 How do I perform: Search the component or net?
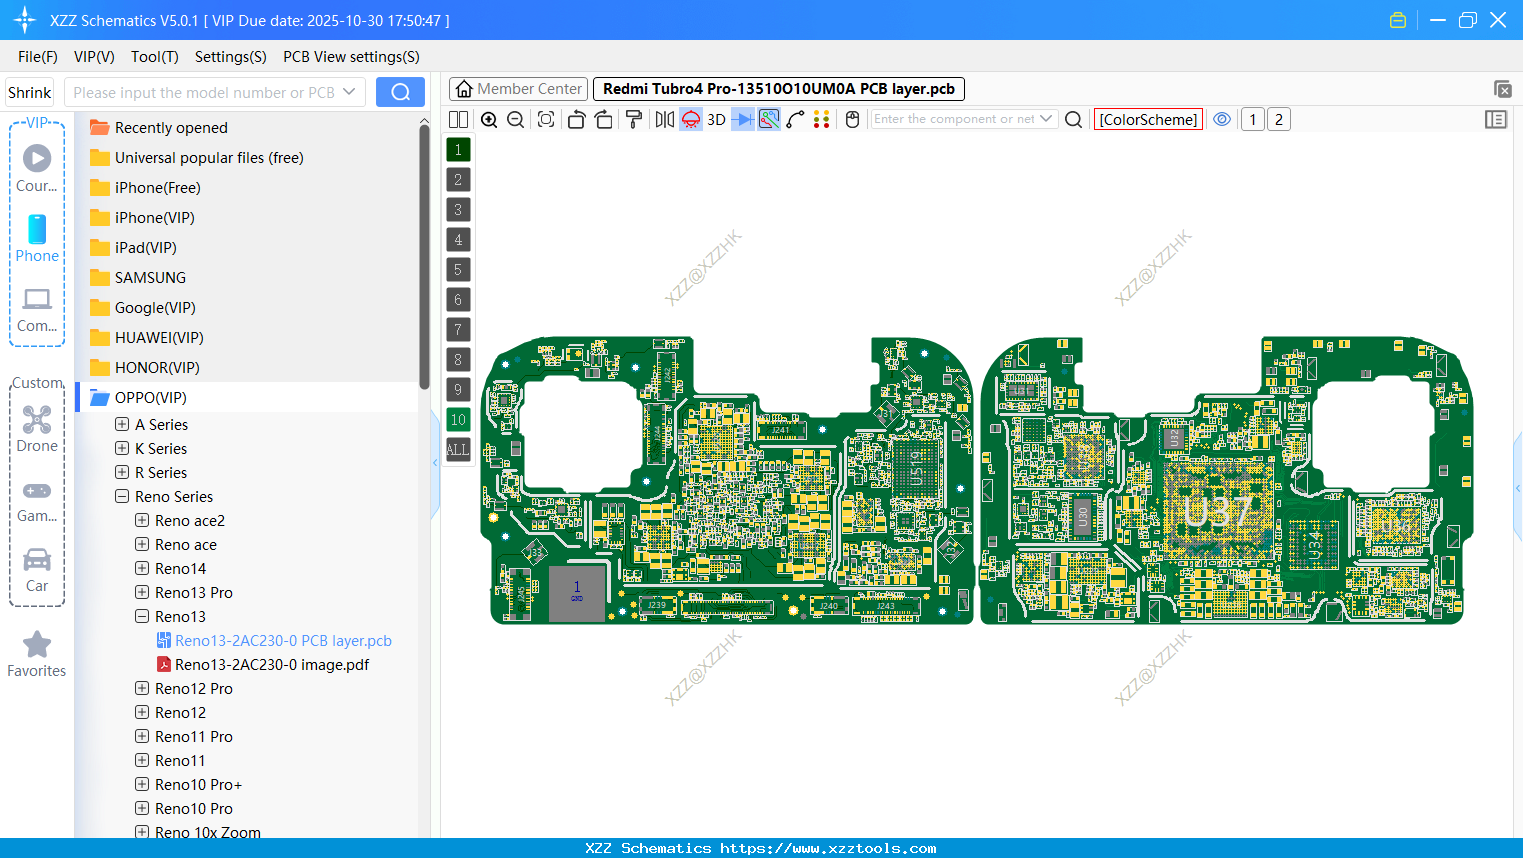click(x=1073, y=119)
